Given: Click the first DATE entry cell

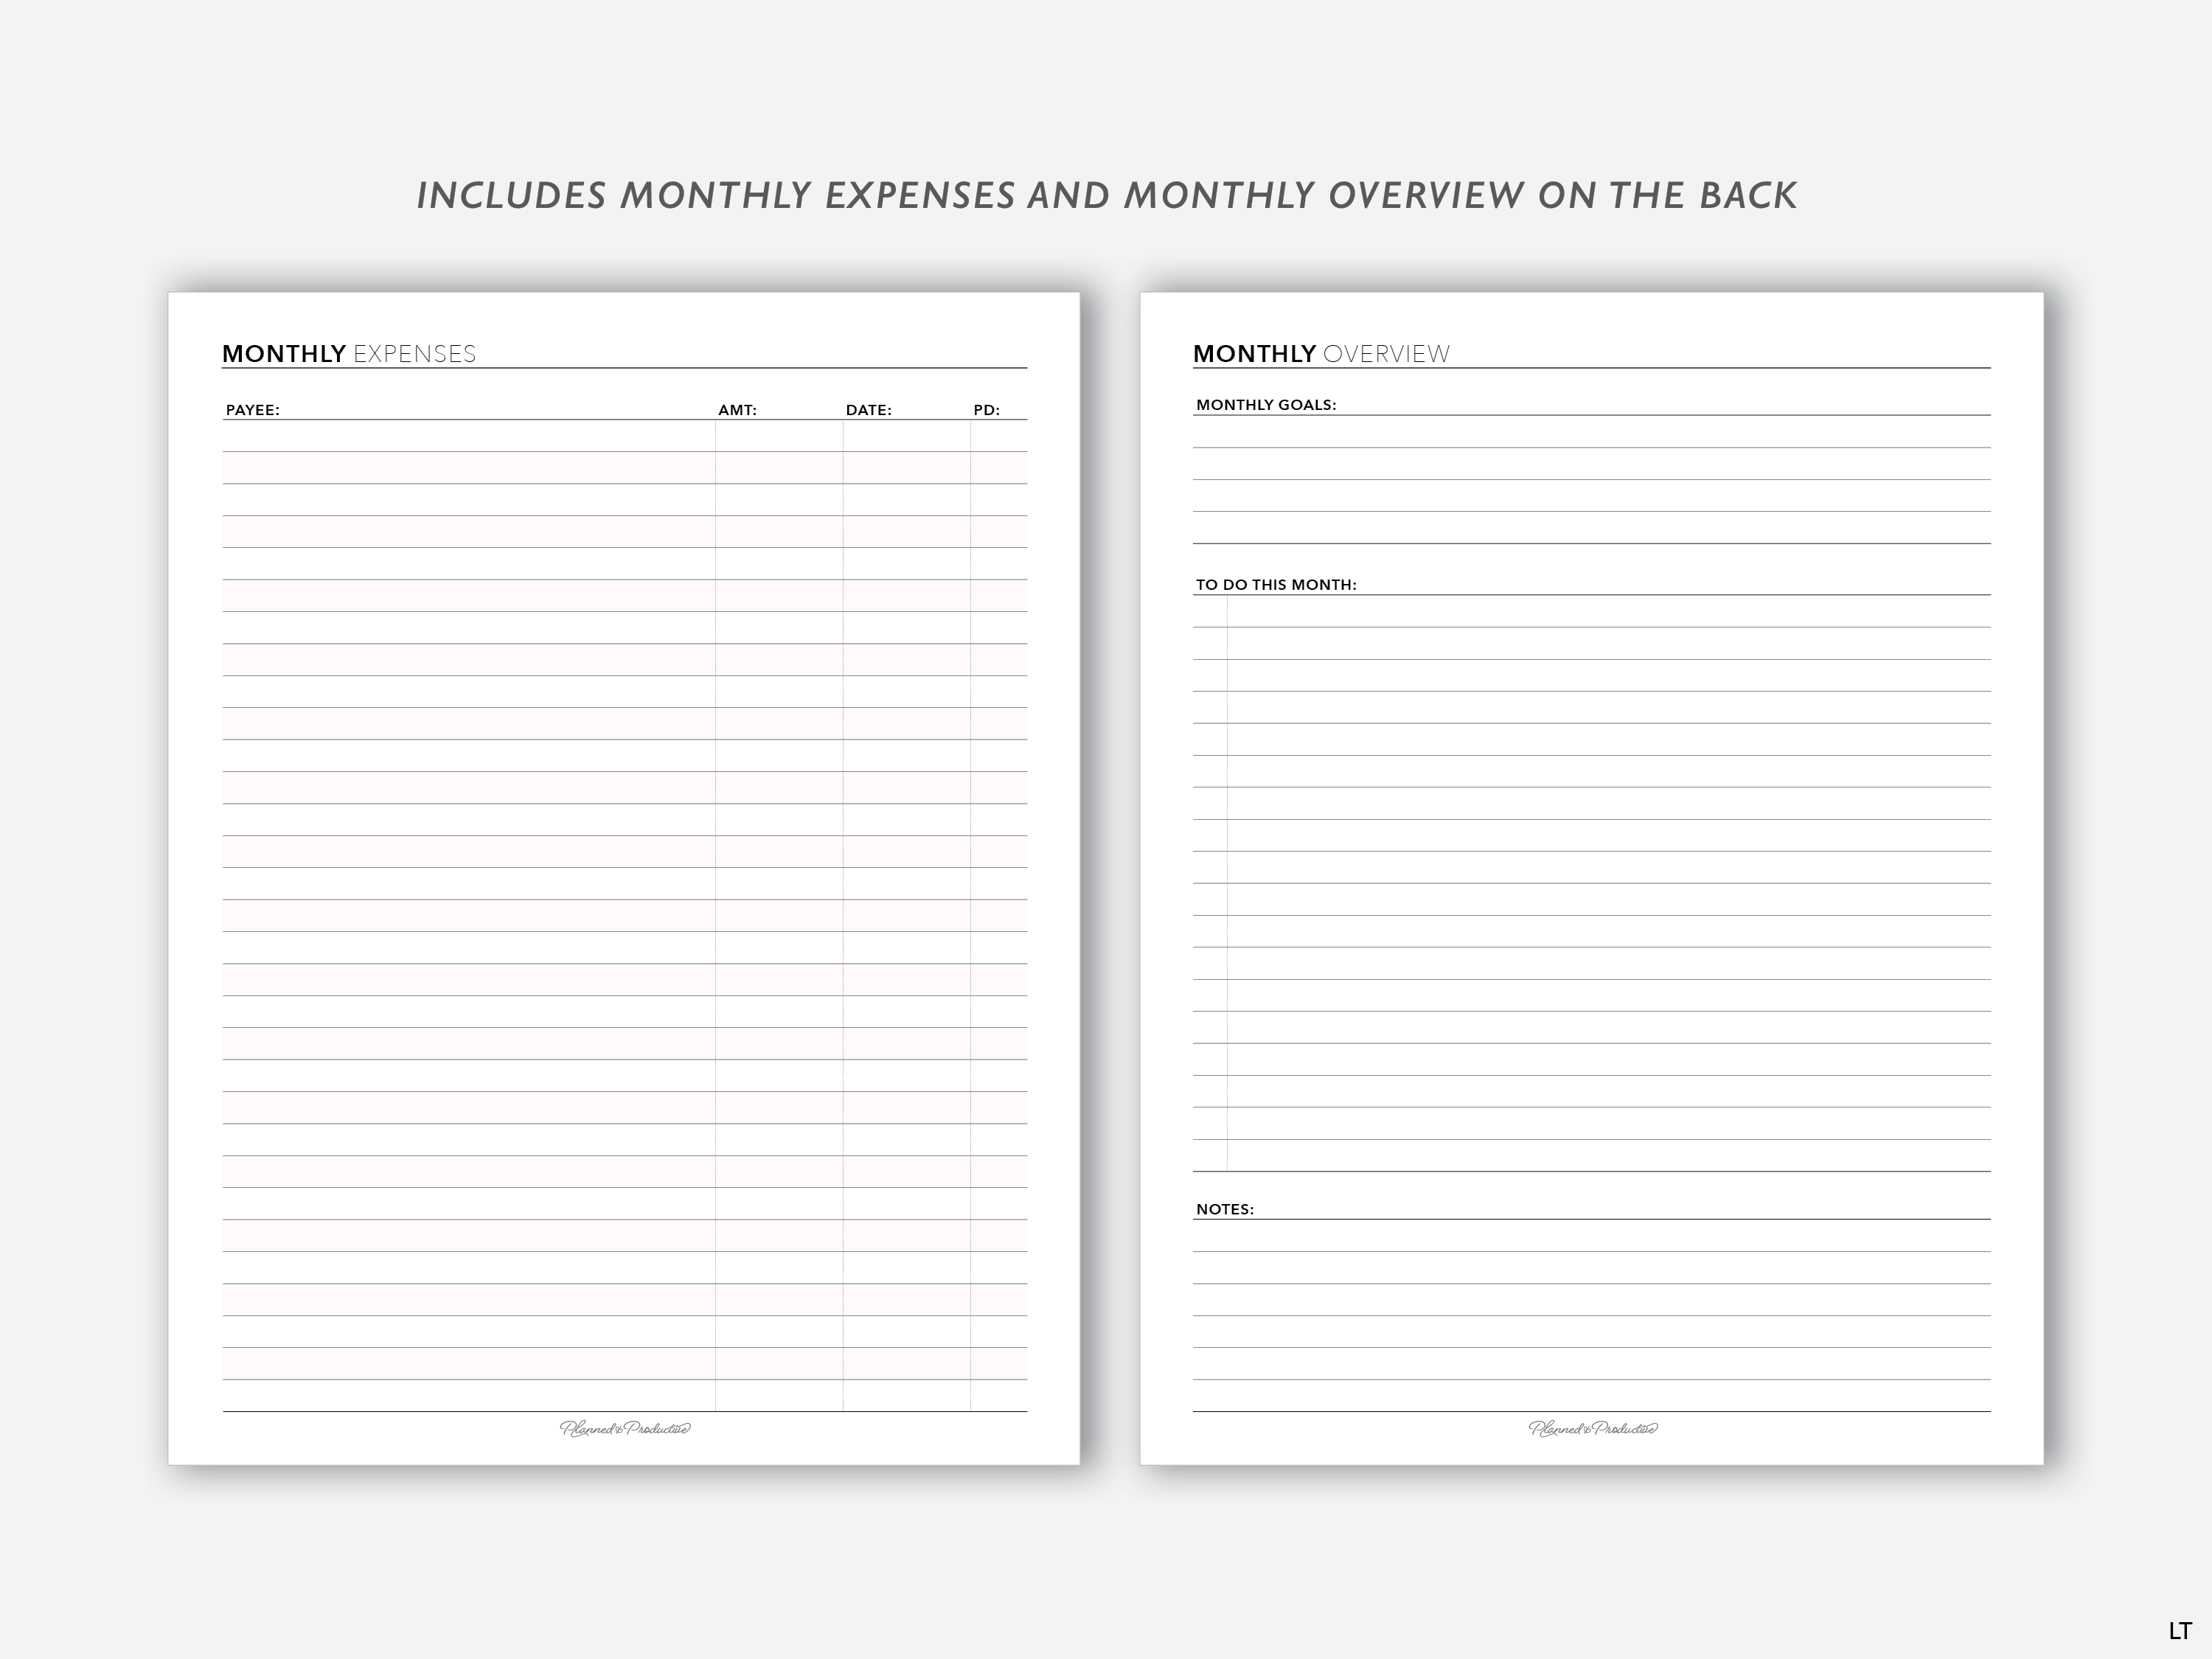Looking at the screenshot, I should point(906,436).
